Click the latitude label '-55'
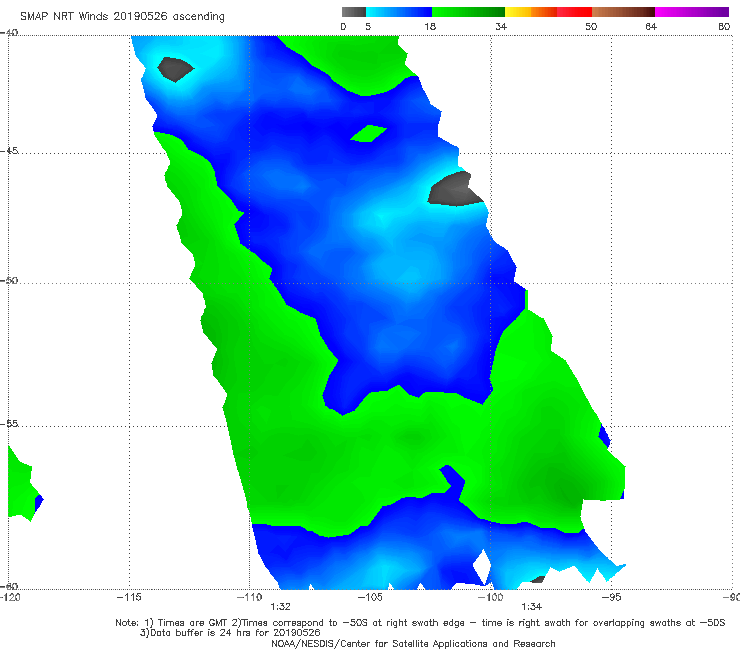The width and height of the screenshot is (740, 650). pos(9,423)
